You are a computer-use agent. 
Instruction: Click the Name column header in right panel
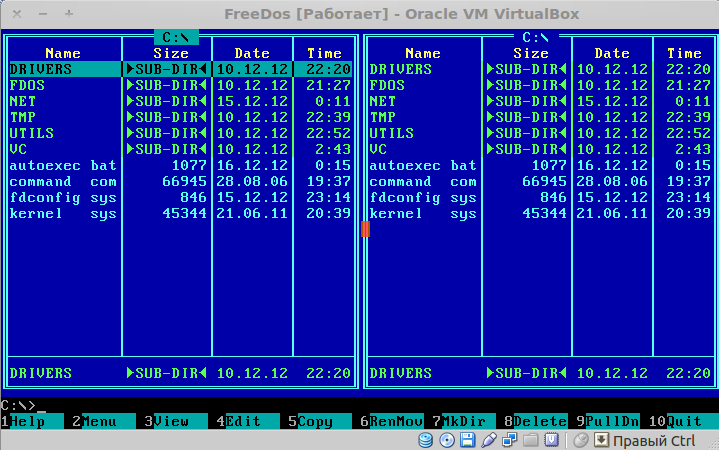tap(423, 53)
